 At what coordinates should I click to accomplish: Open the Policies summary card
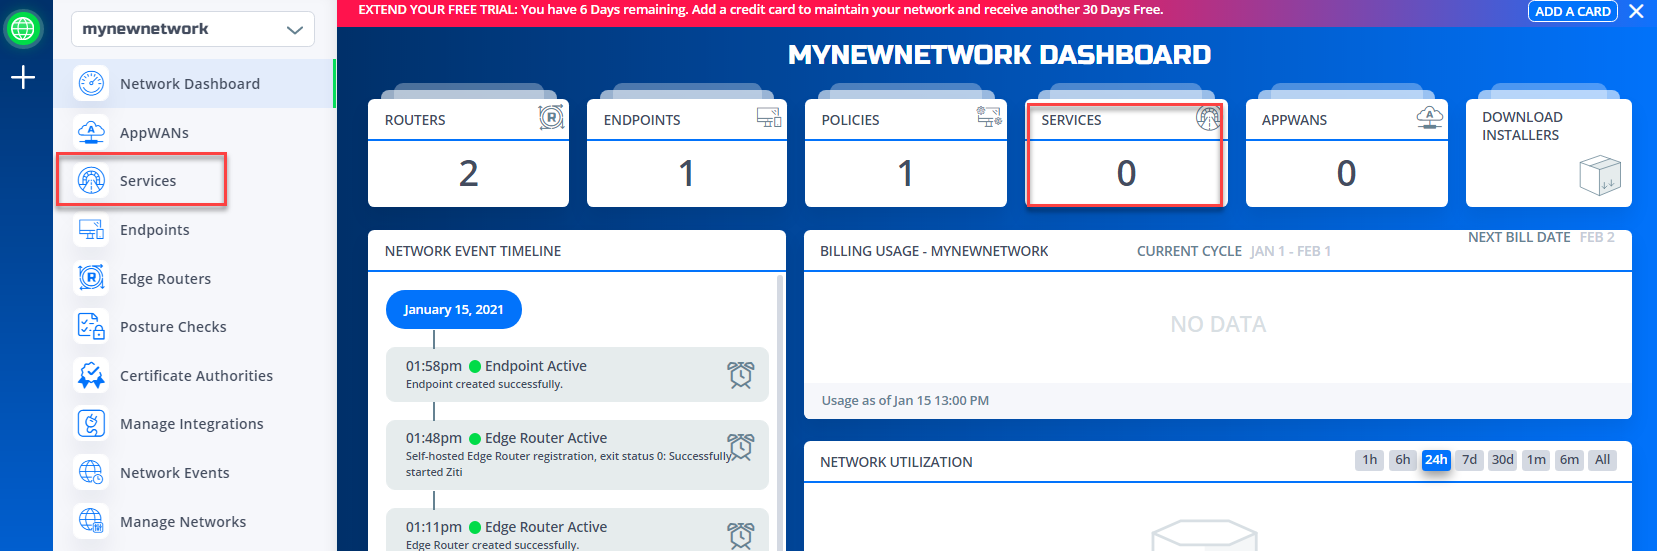[x=906, y=153]
